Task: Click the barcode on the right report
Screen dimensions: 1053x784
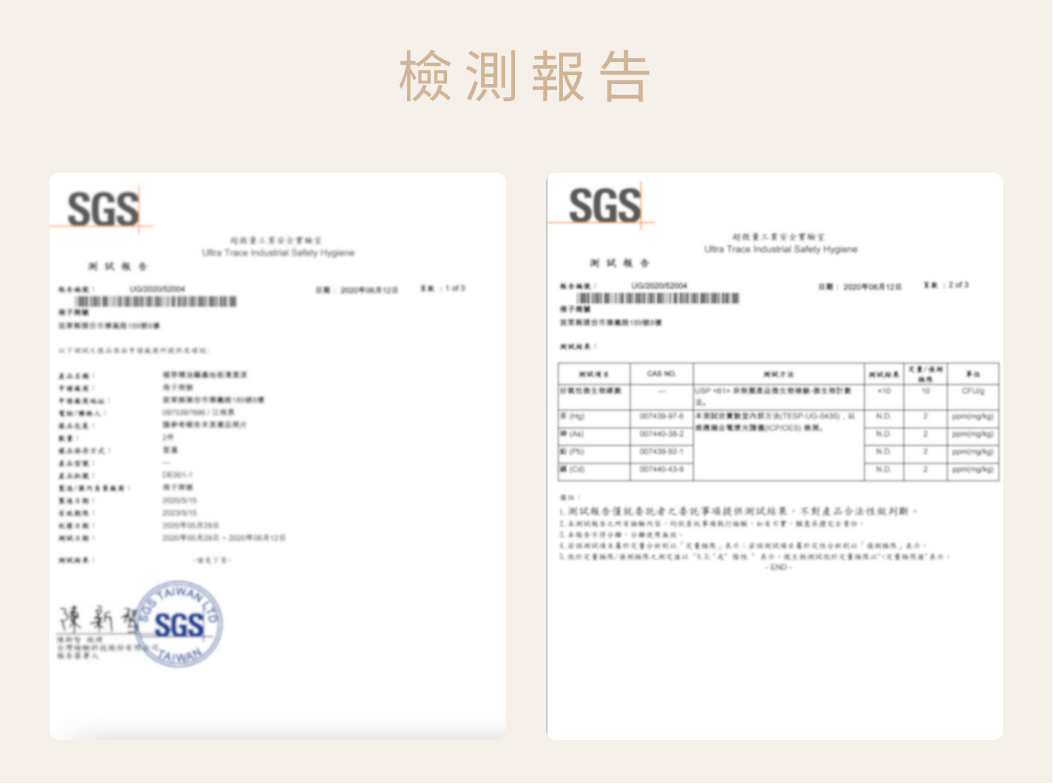Action: [x=658, y=298]
